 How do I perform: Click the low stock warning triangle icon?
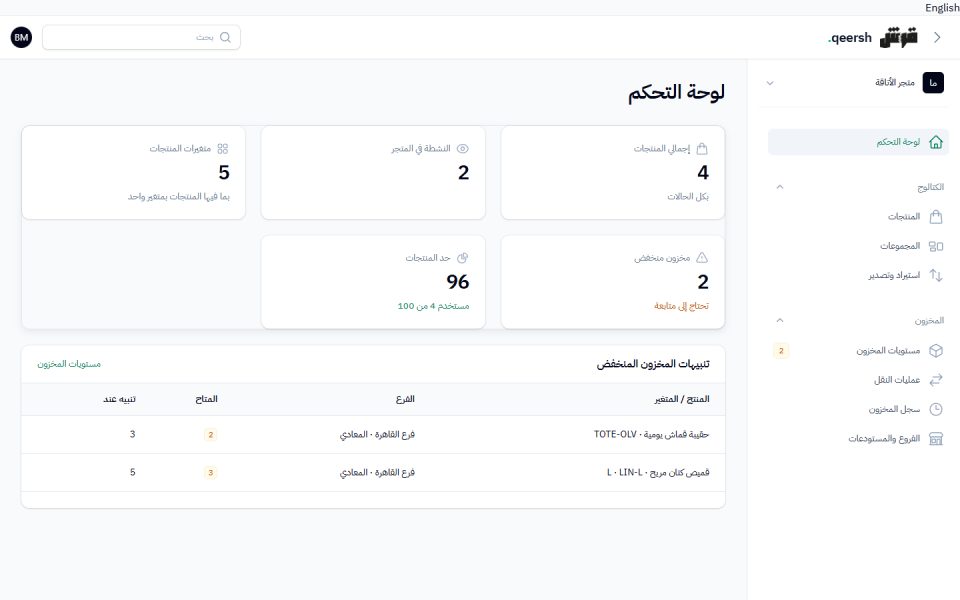pos(702,258)
